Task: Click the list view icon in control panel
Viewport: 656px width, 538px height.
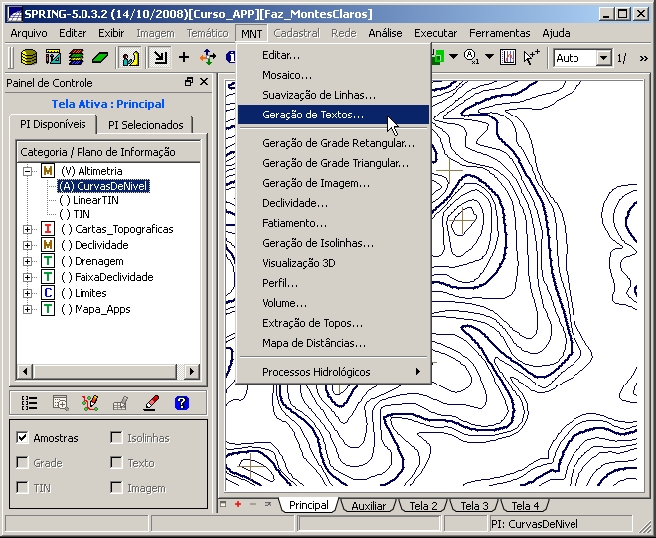Action: [x=29, y=403]
